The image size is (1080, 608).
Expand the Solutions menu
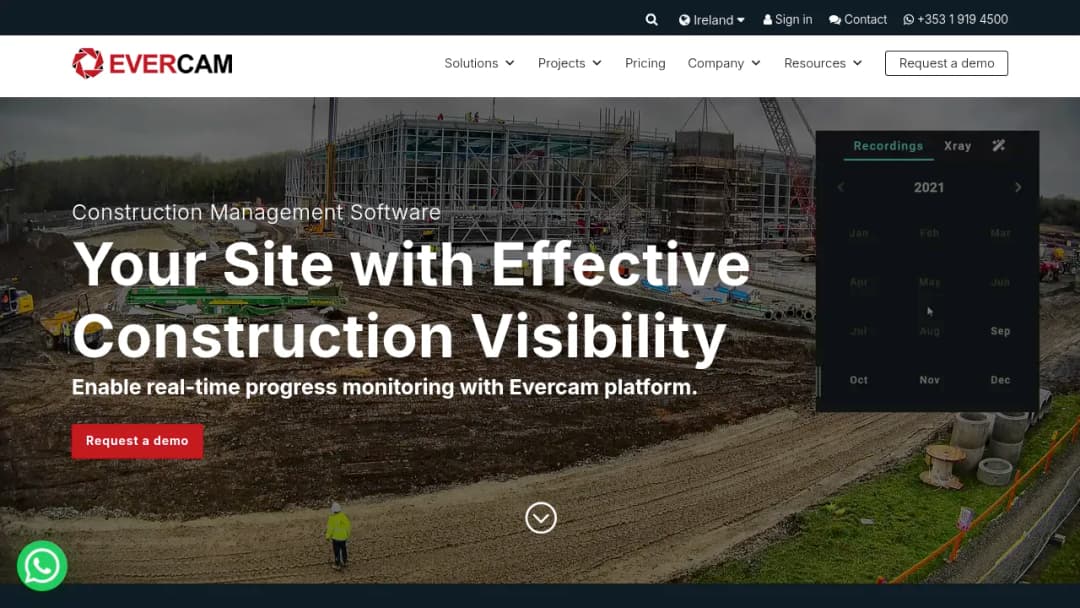click(x=479, y=63)
